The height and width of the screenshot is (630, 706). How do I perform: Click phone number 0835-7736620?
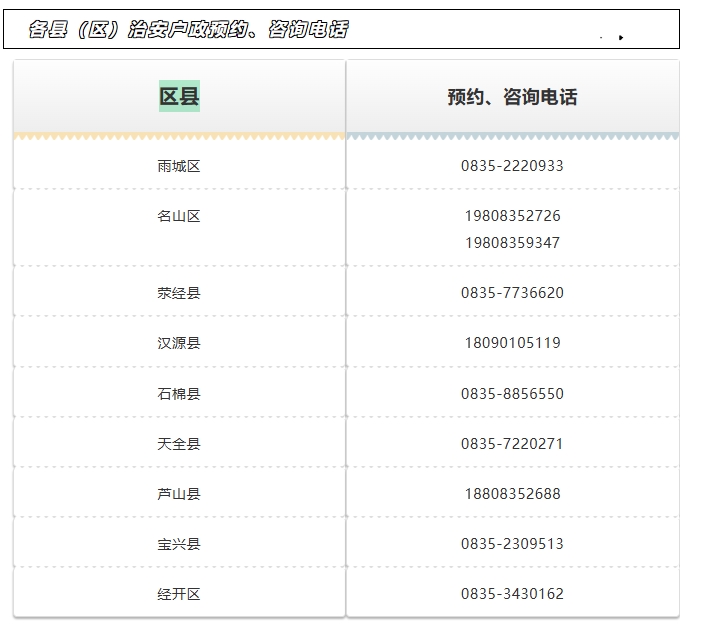point(512,293)
